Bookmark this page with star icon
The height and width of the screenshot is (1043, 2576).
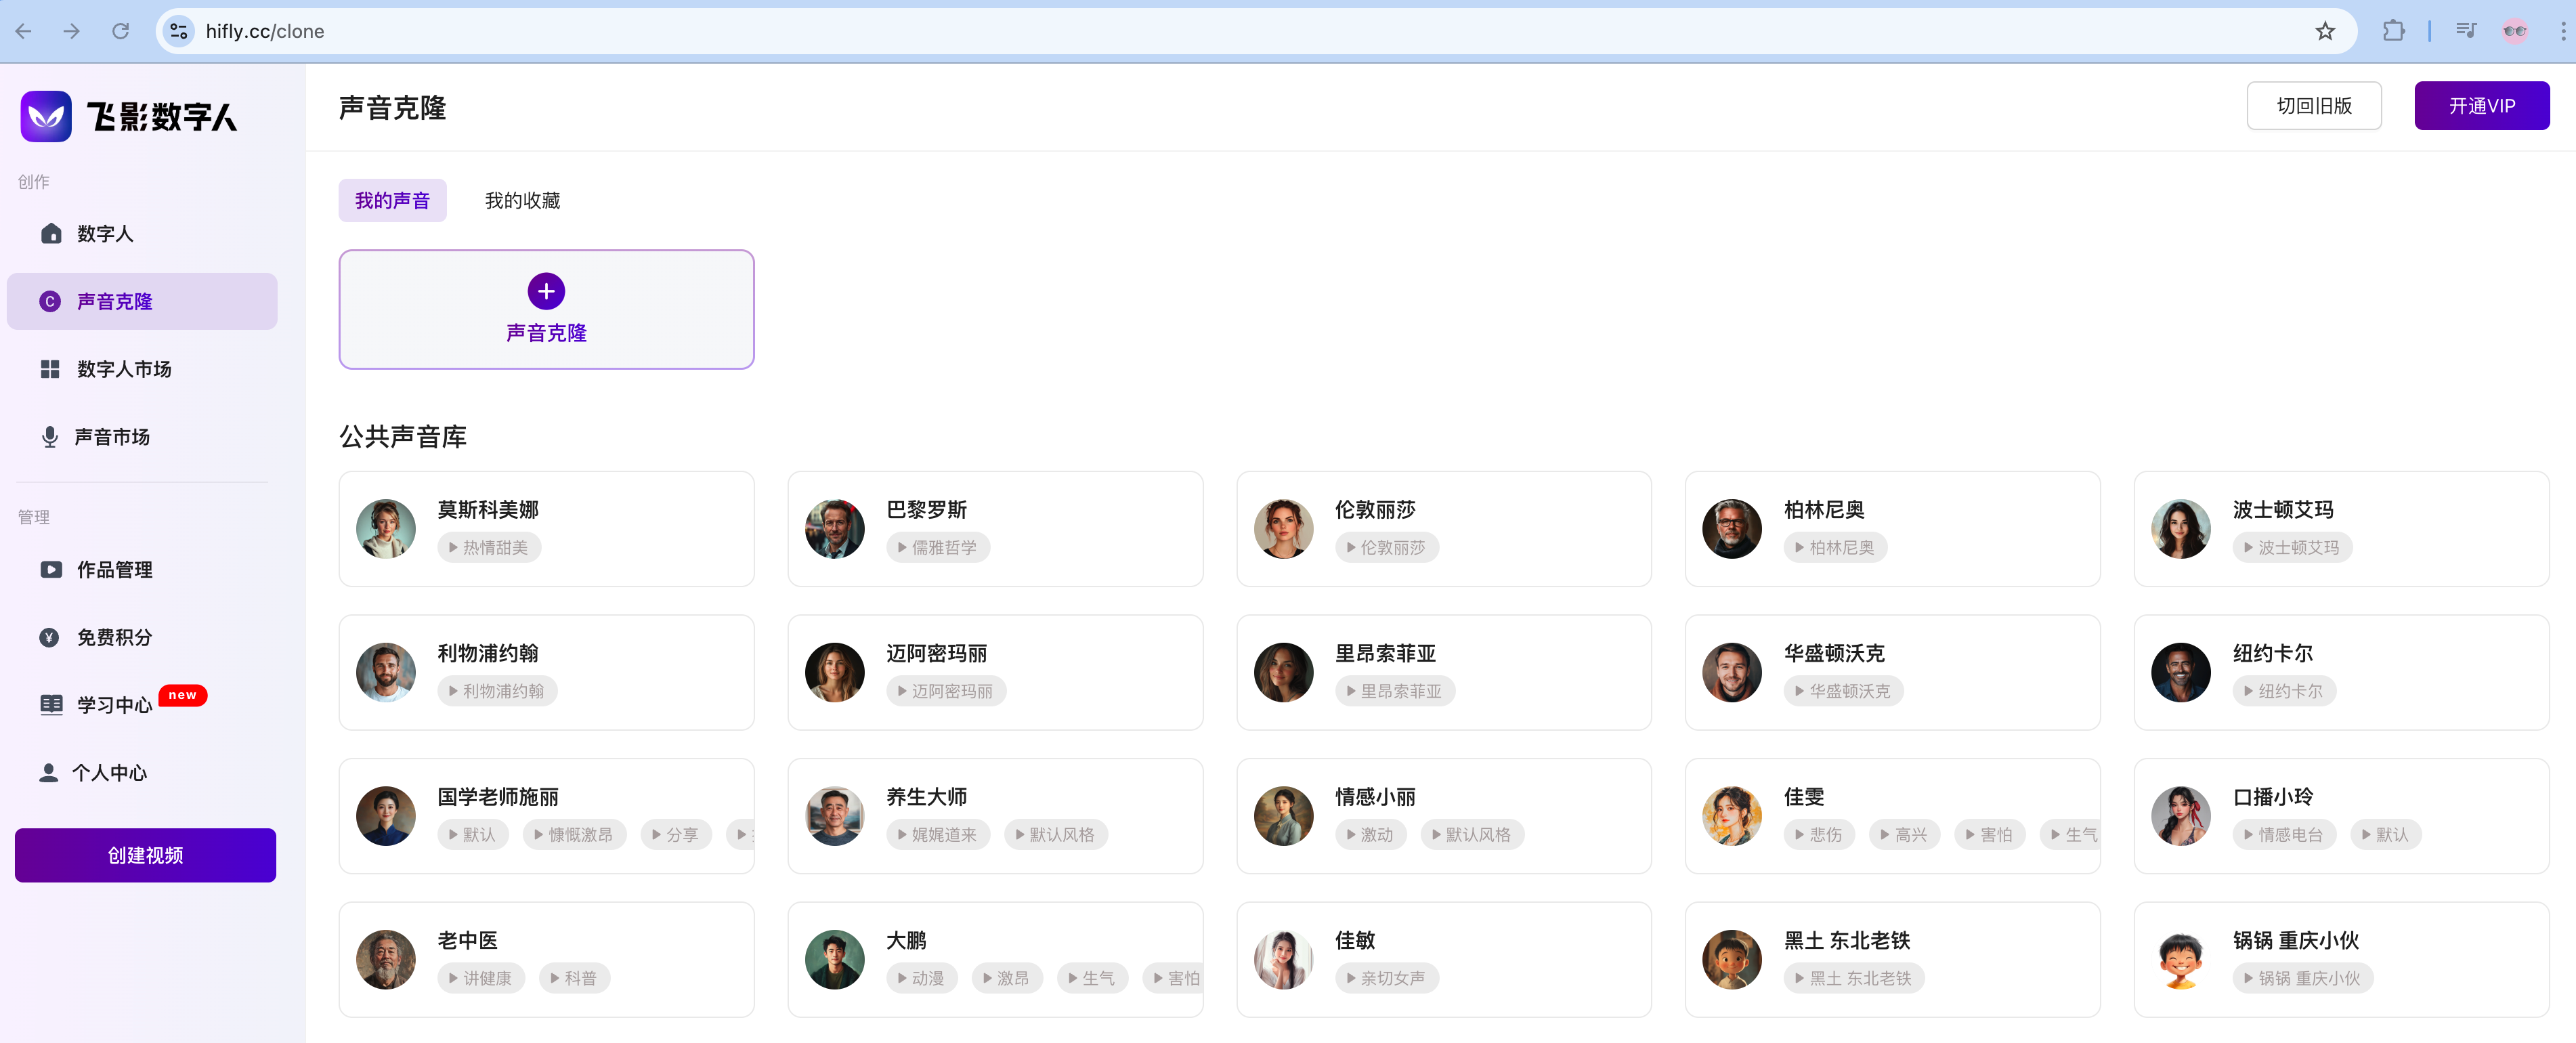[x=2325, y=31]
